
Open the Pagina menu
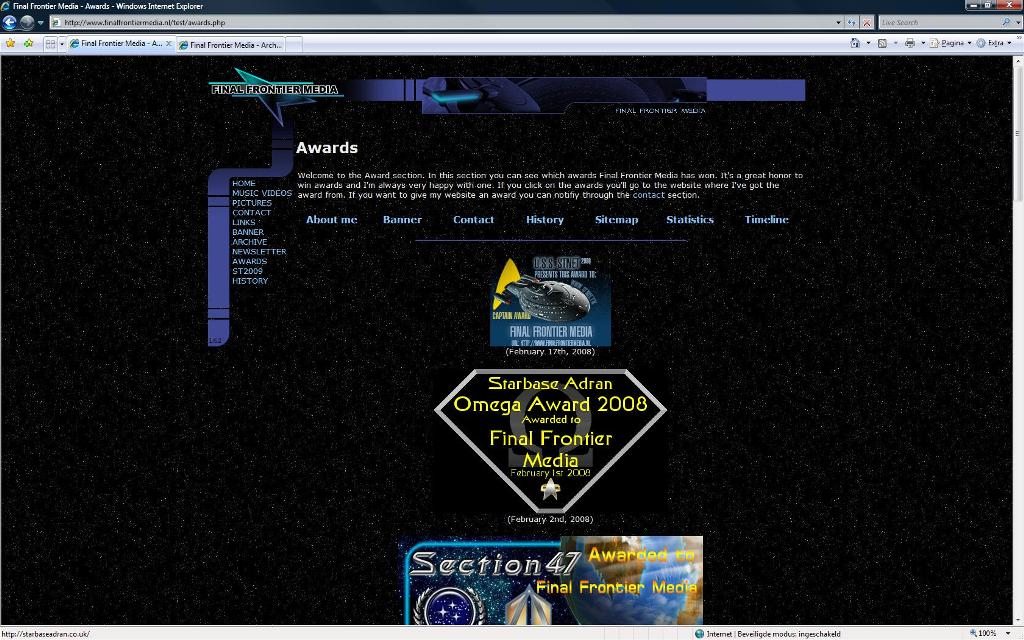[x=951, y=43]
